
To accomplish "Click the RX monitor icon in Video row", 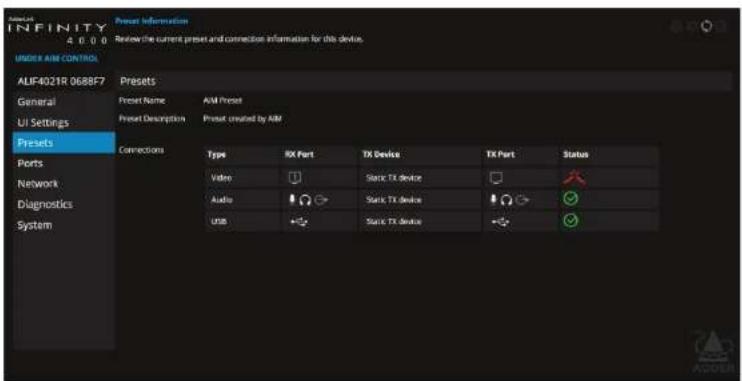I will point(295,177).
